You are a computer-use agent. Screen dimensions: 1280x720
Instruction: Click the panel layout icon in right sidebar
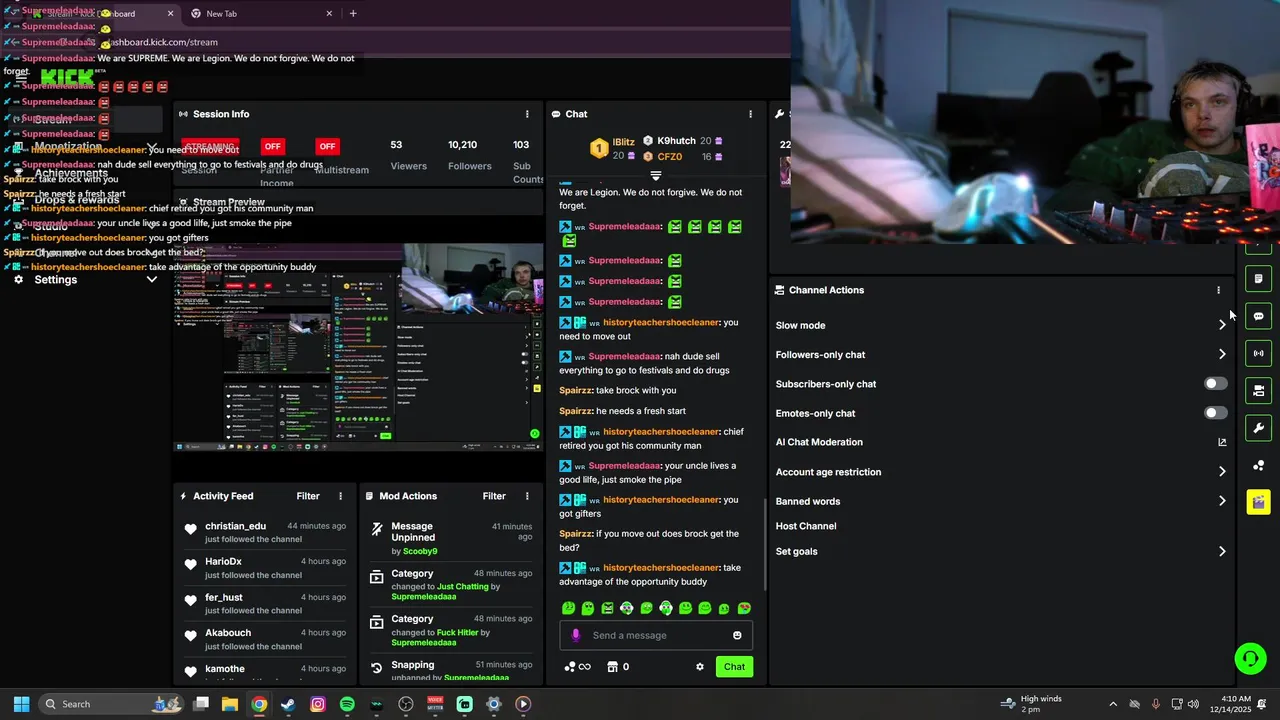click(1258, 391)
